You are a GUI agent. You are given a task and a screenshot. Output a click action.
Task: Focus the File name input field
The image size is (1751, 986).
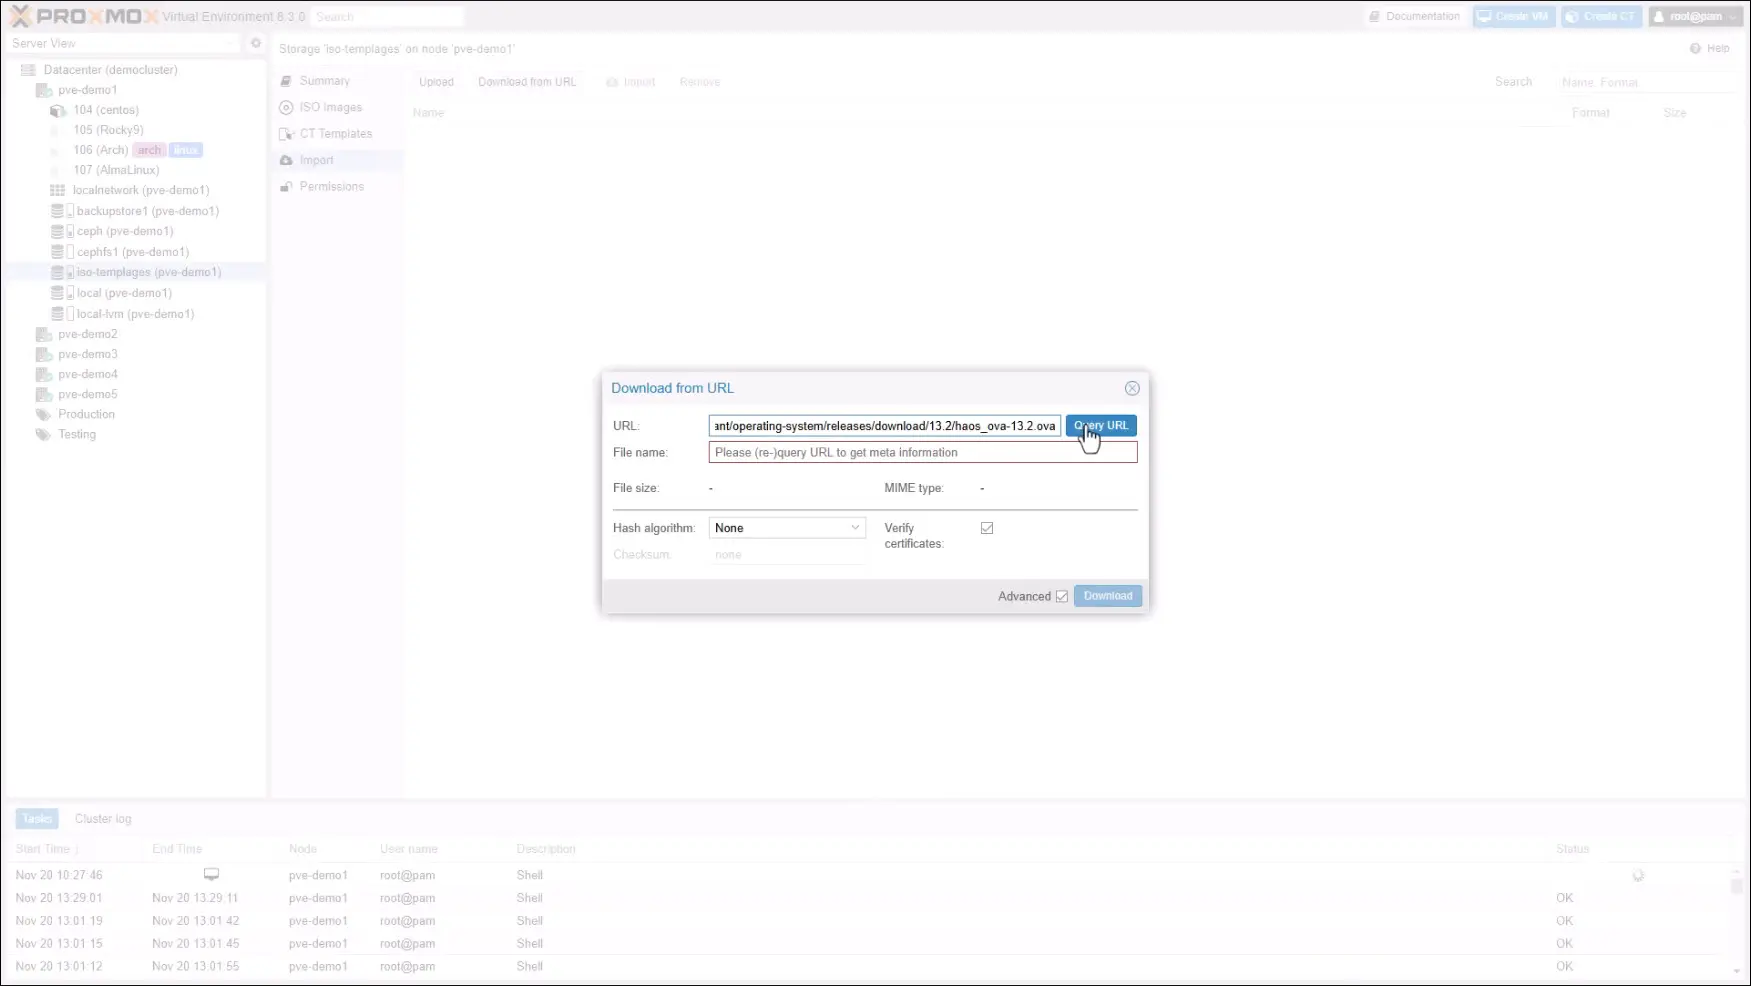(923, 453)
